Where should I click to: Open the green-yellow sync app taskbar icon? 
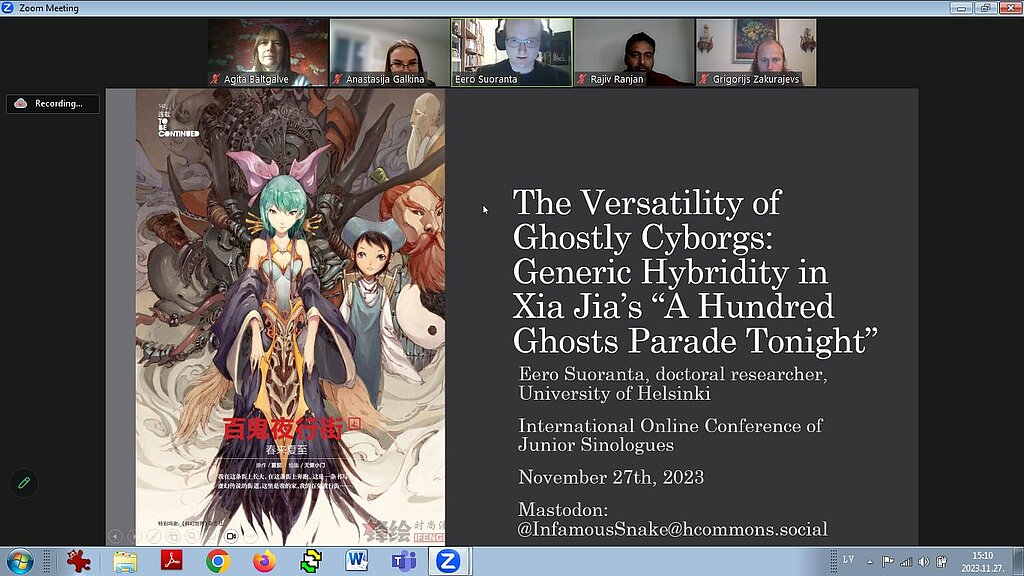point(311,562)
